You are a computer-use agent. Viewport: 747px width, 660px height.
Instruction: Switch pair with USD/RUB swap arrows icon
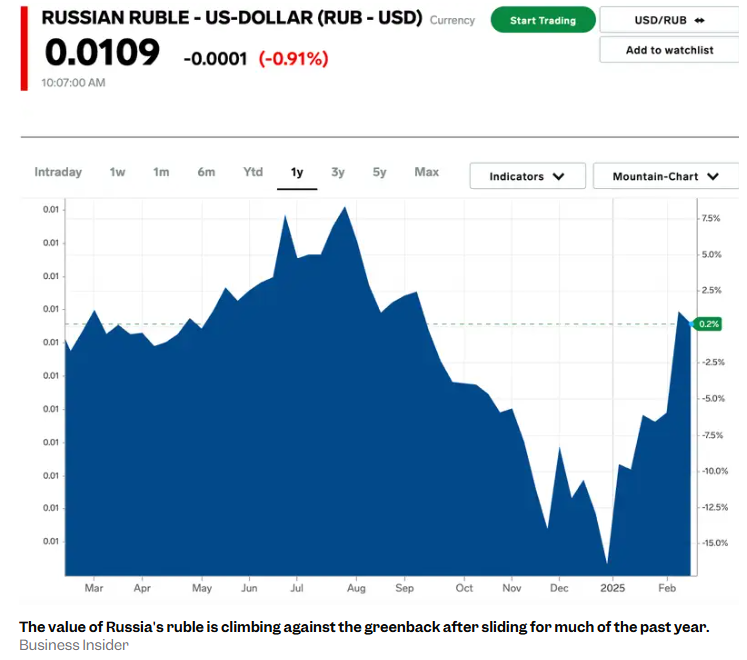click(699, 20)
